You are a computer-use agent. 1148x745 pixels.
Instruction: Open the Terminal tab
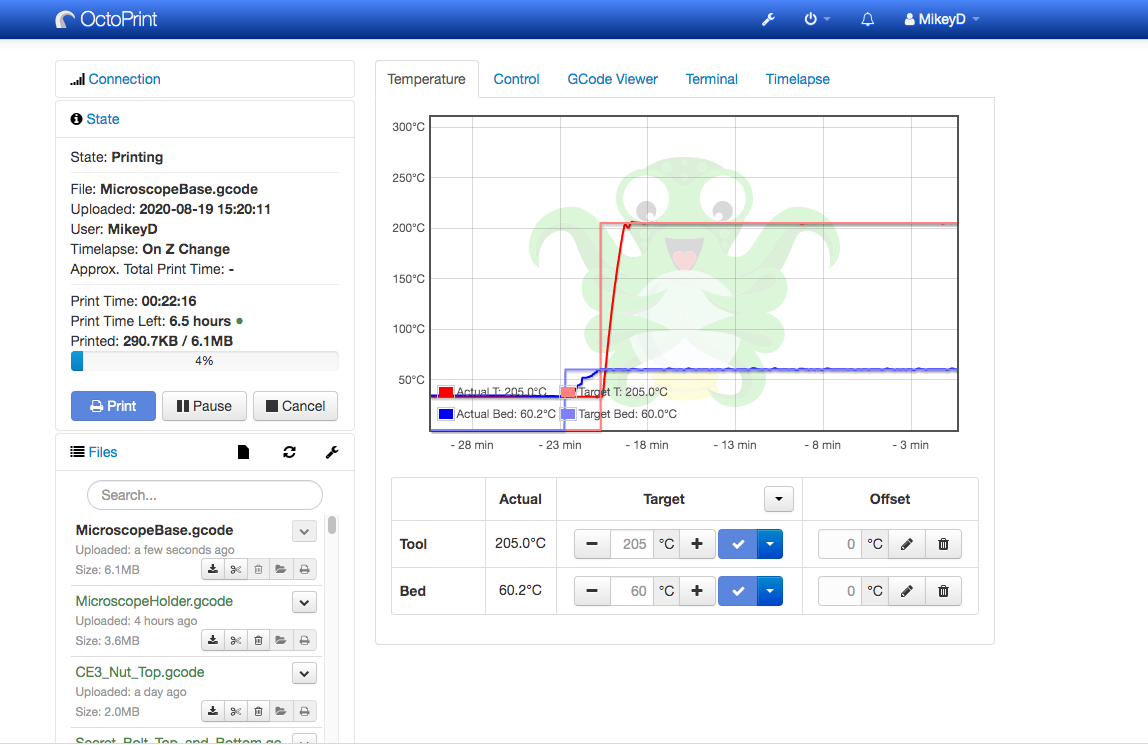(x=711, y=79)
